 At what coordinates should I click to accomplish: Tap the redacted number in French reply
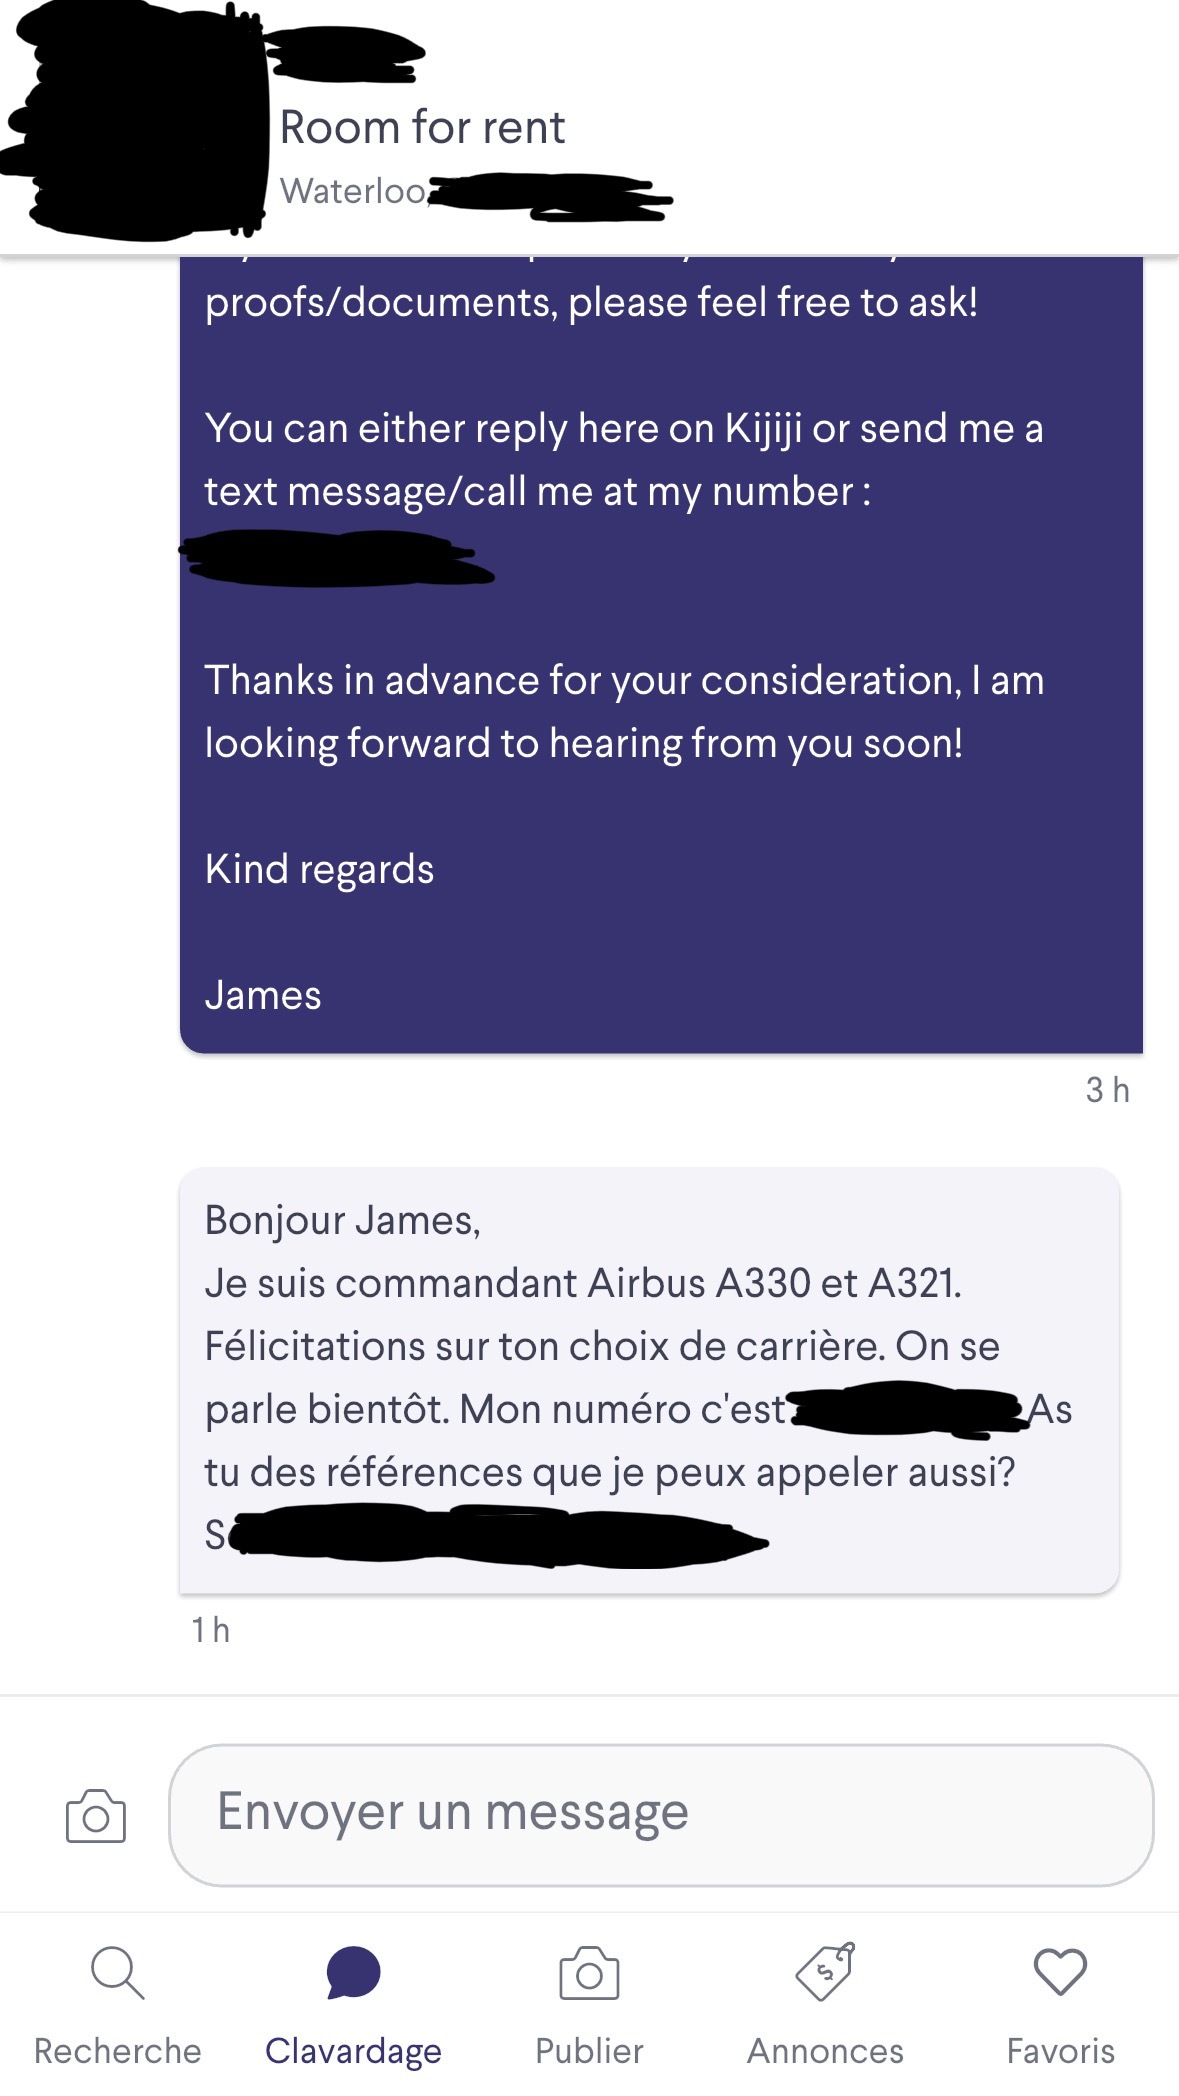tap(905, 1409)
